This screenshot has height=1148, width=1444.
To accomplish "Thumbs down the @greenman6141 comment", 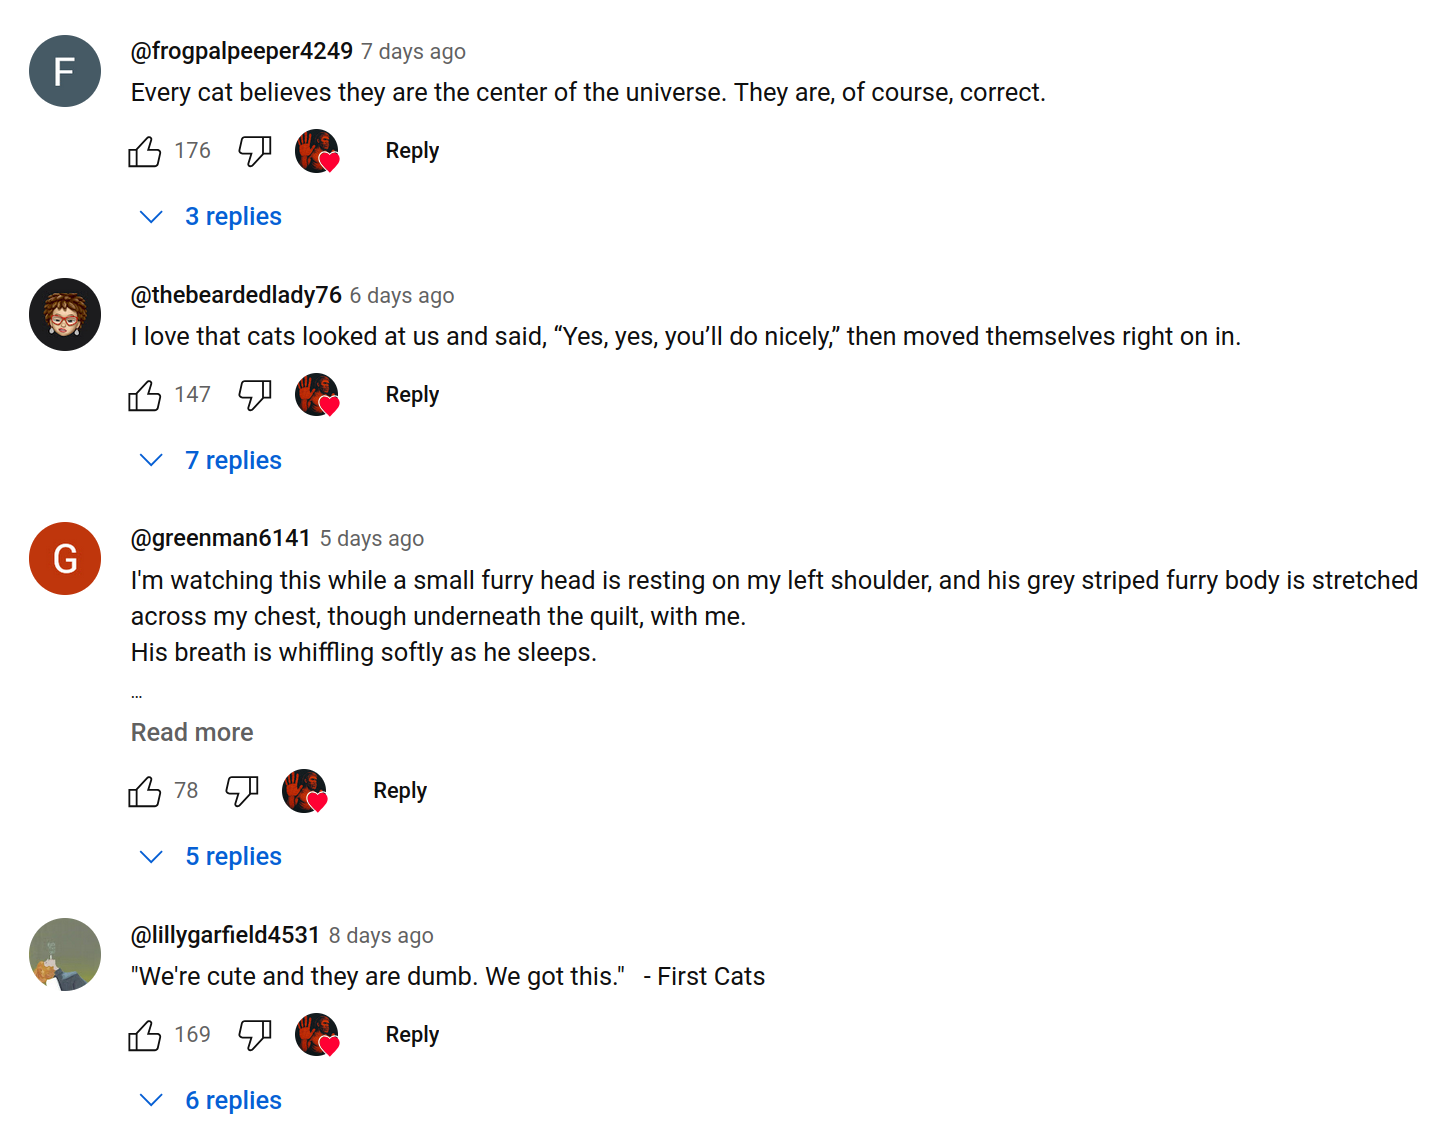I will tap(242, 791).
